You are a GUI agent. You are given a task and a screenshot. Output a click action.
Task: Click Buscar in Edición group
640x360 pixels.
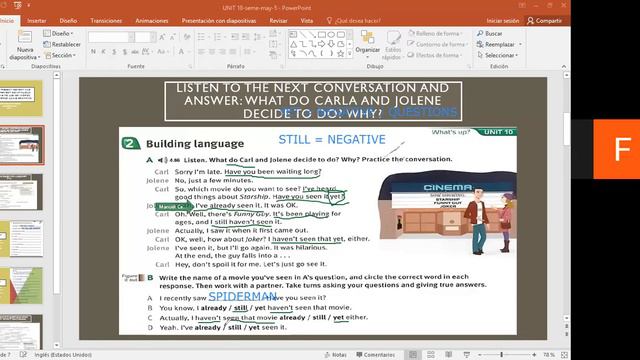click(x=489, y=33)
